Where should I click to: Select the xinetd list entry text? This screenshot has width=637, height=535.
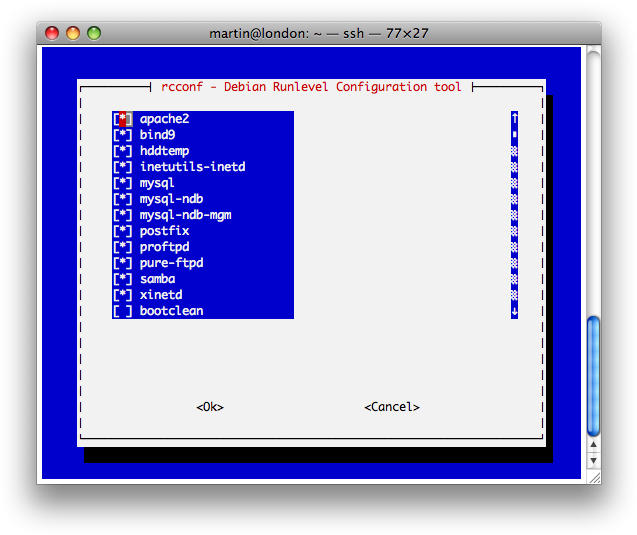pos(161,295)
